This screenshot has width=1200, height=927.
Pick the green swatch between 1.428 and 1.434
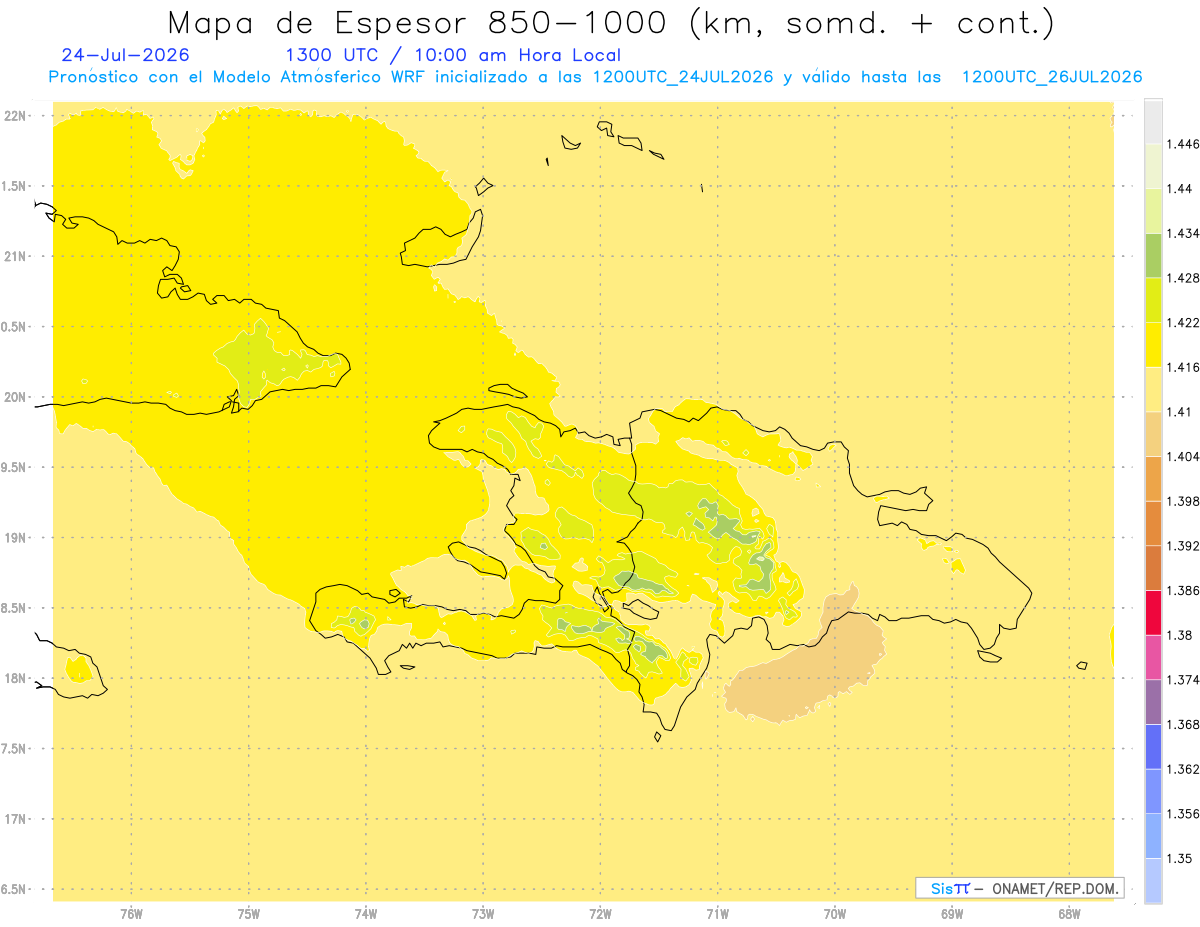(x=1153, y=255)
